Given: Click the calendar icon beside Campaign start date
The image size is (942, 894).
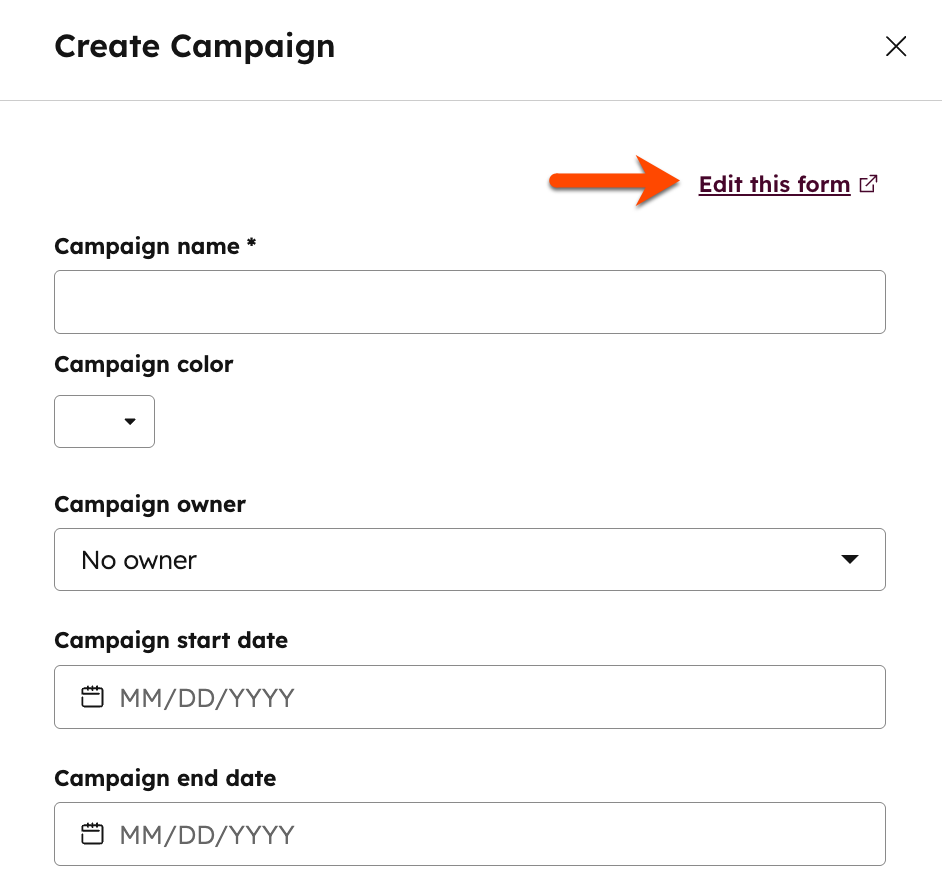Looking at the screenshot, I should (92, 697).
